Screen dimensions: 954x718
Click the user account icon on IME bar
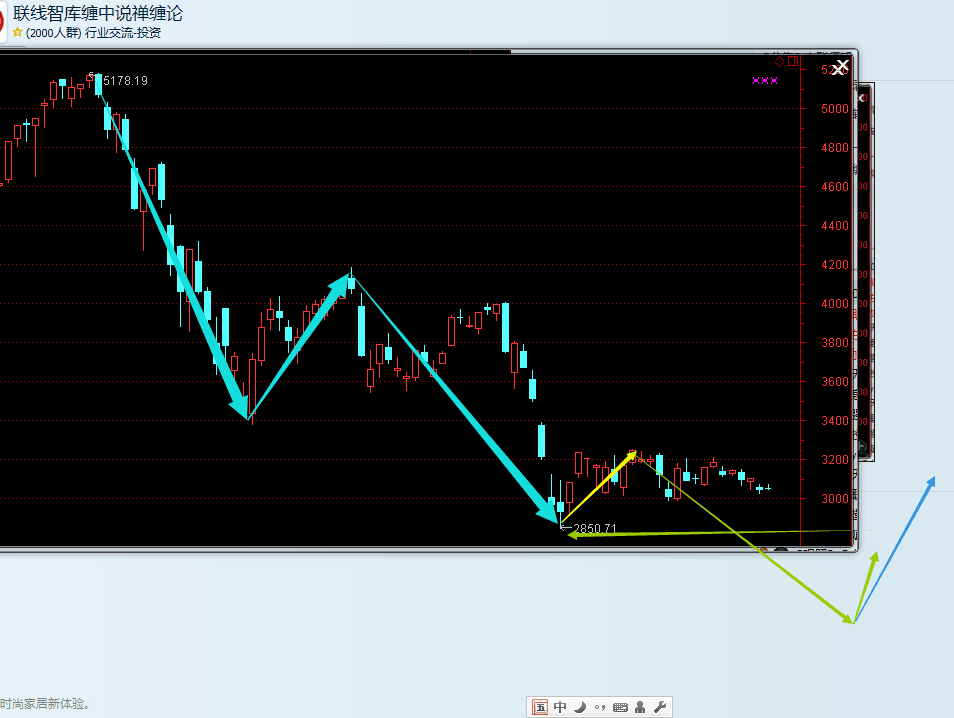point(640,707)
